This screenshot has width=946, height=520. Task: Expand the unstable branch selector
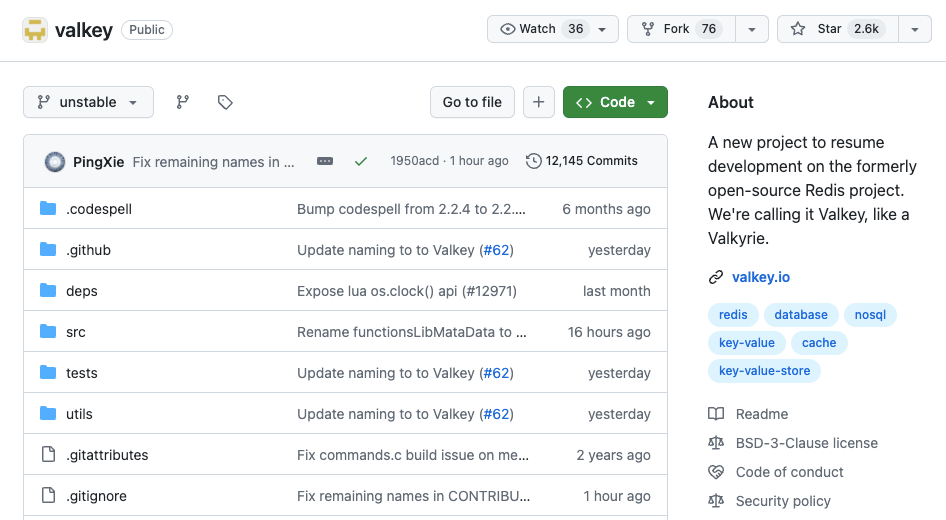click(88, 102)
